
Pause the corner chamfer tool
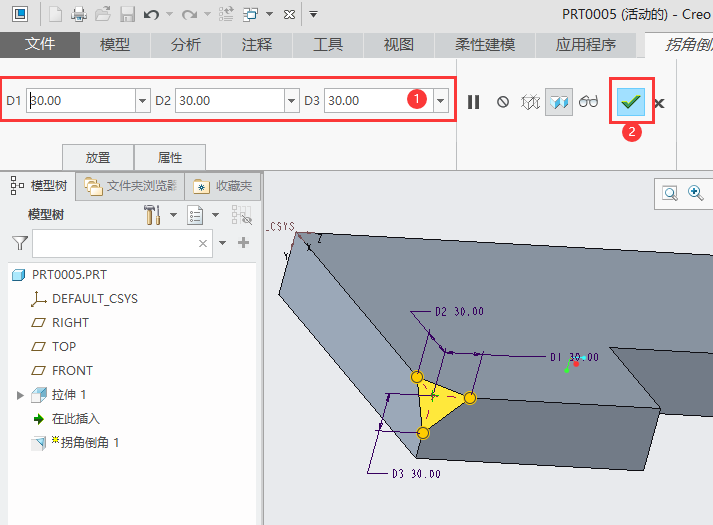tap(474, 102)
